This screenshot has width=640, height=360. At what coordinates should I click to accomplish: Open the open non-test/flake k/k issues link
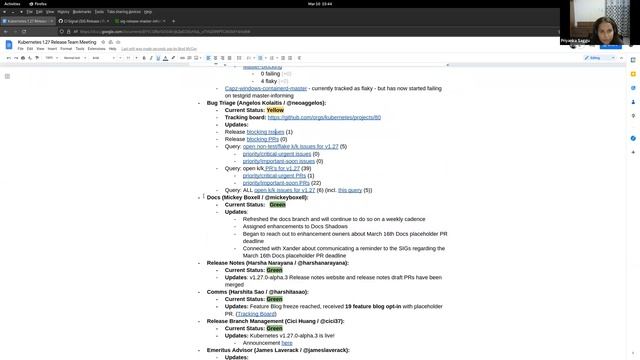click(291, 147)
